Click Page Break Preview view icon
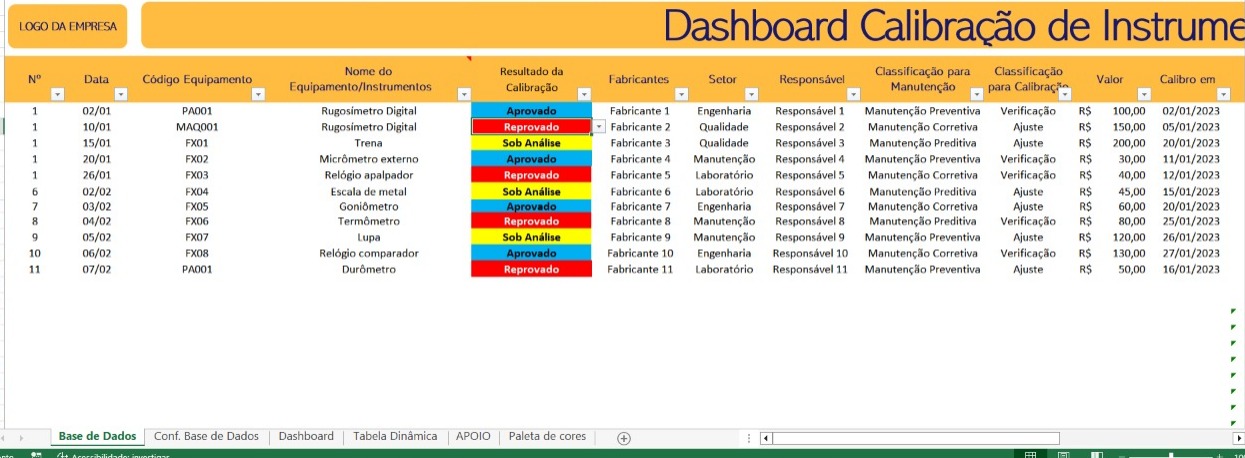 (1098, 455)
